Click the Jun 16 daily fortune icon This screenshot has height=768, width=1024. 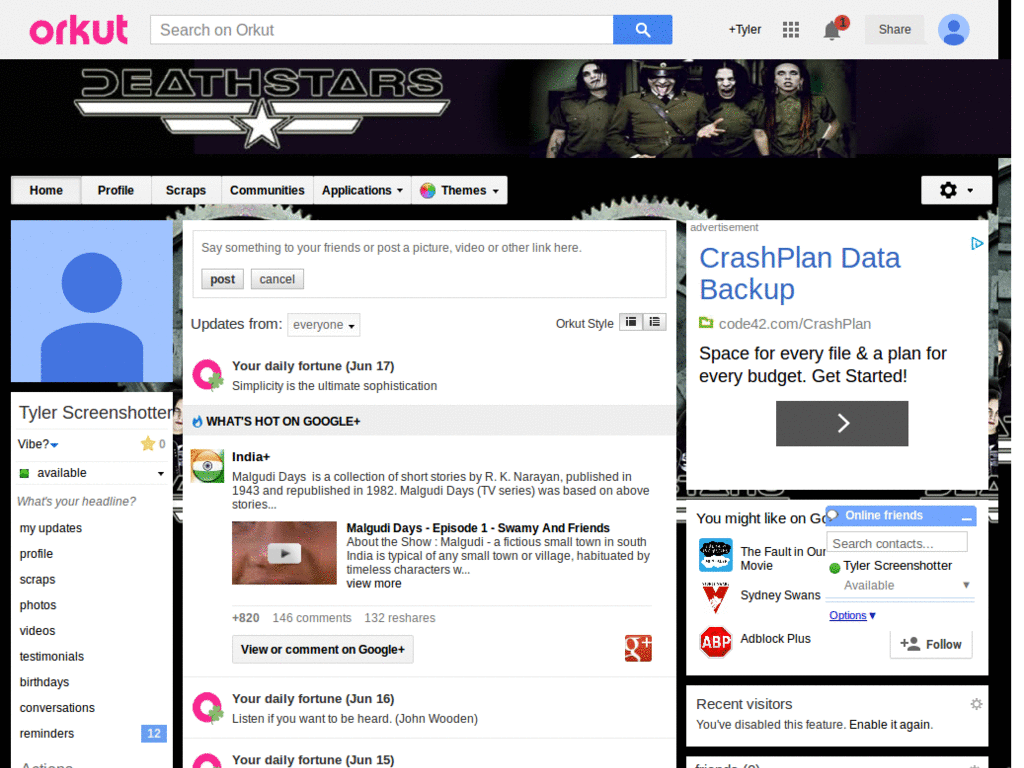point(208,708)
